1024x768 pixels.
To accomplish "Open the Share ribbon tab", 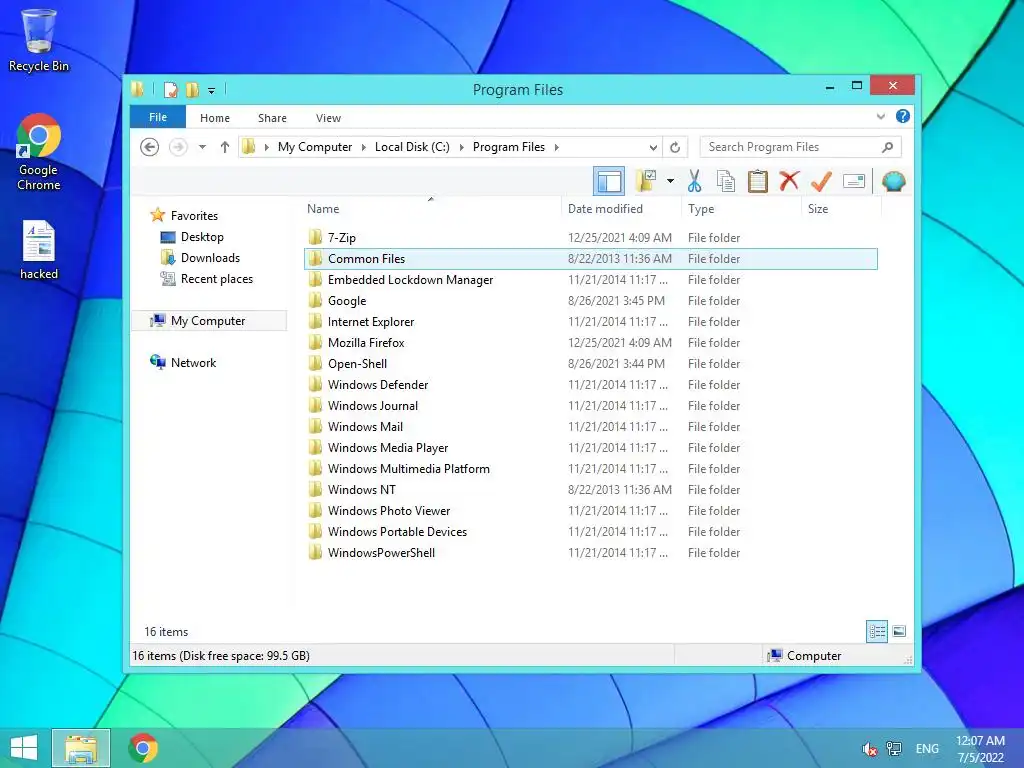I will pyautogui.click(x=272, y=118).
